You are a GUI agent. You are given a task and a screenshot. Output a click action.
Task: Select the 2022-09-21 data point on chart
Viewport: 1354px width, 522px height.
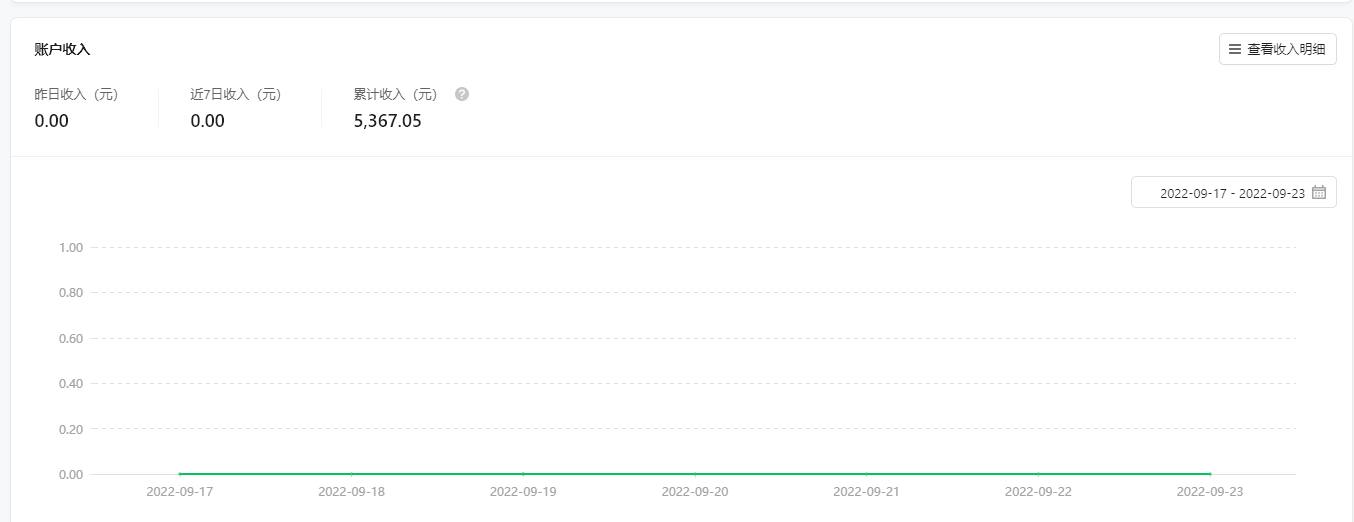pos(867,474)
